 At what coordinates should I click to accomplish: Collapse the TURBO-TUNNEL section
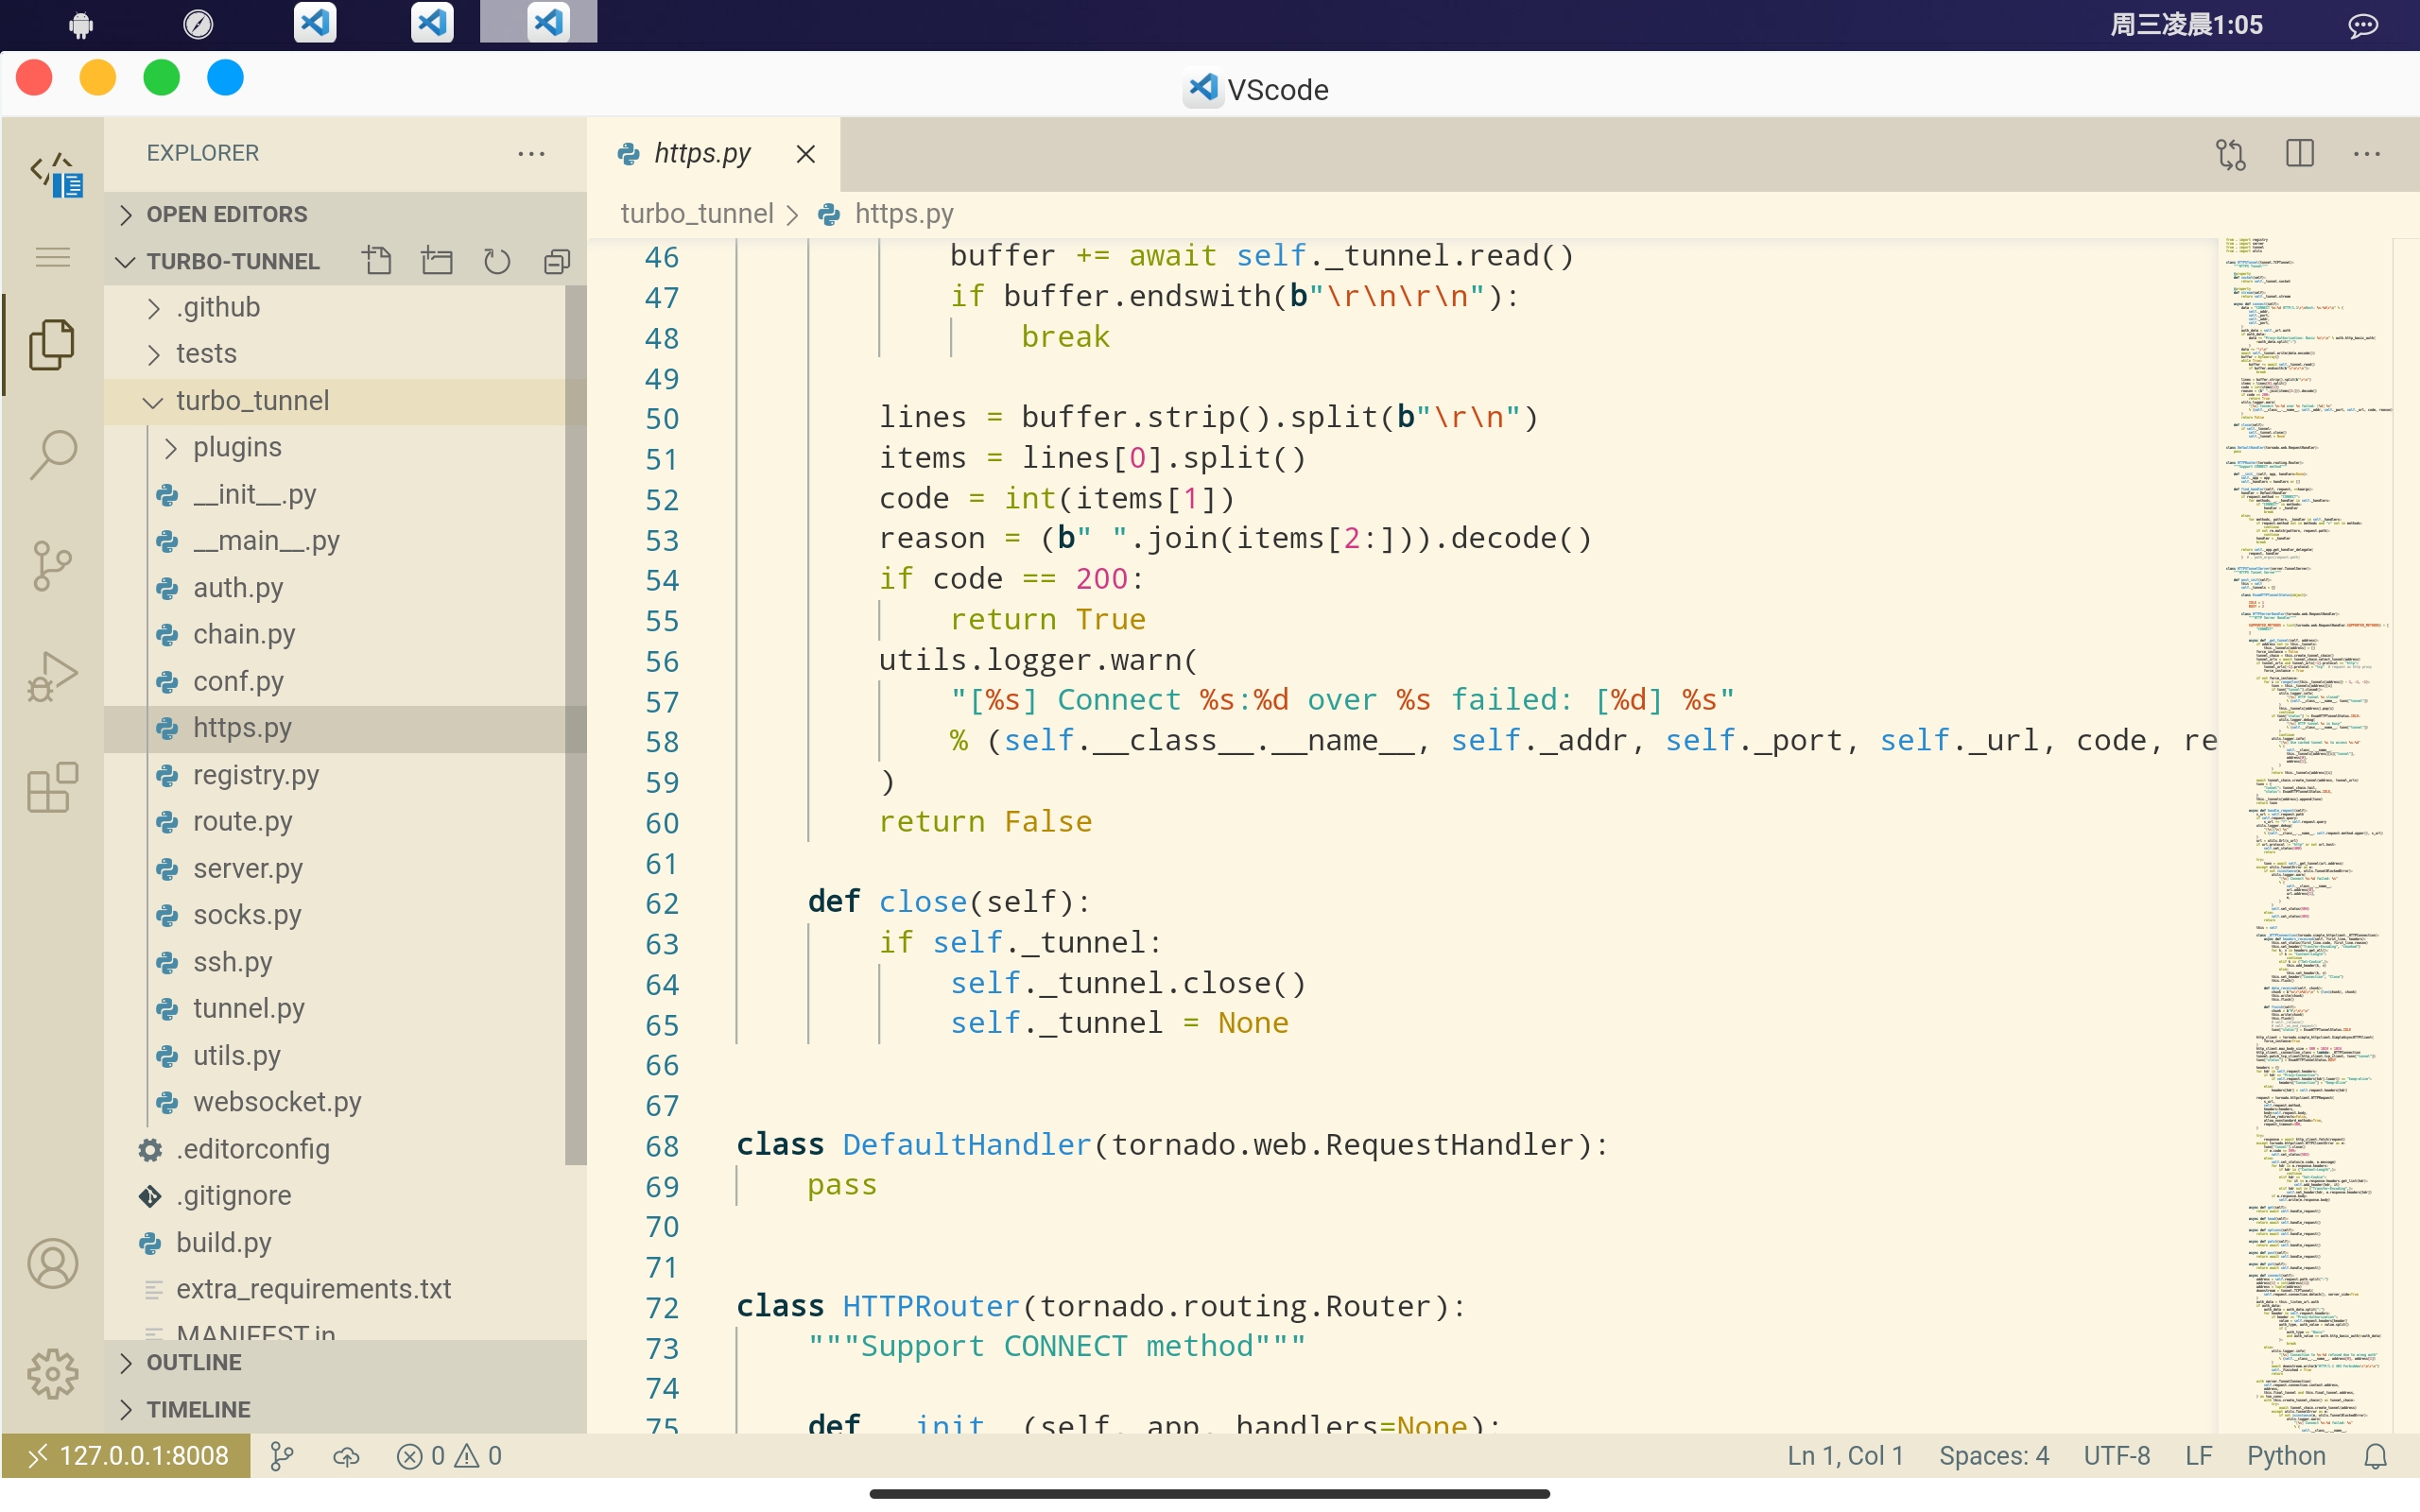(233, 261)
